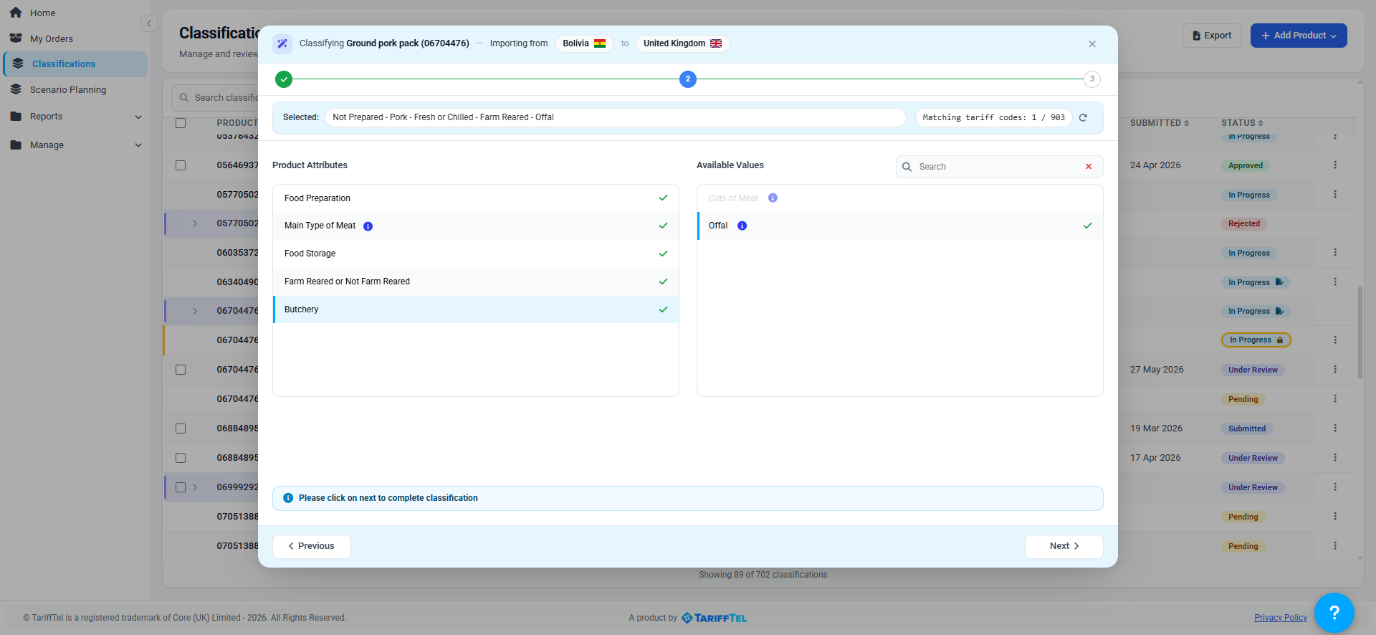Open the info icon beside Offal
Viewport: 1376px width, 635px height.
(742, 226)
